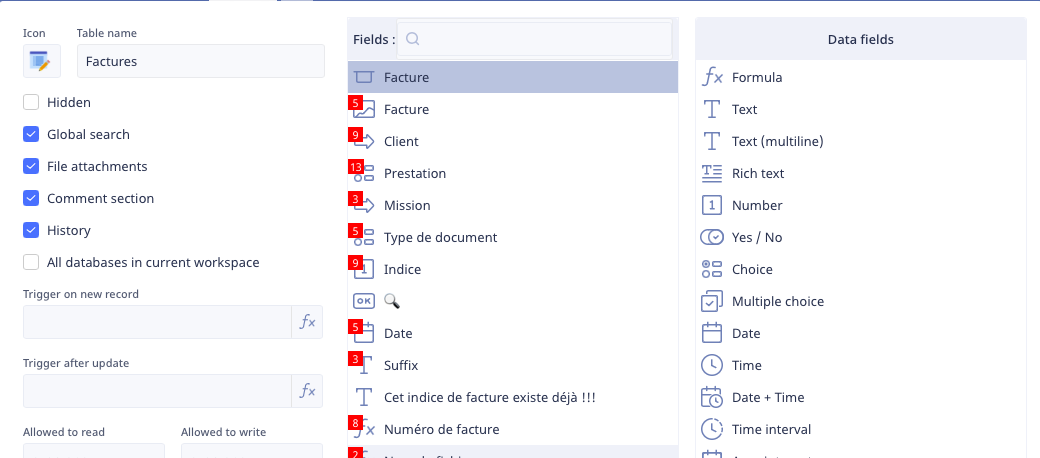
Task: Click the Formula data field icon
Action: [712, 77]
